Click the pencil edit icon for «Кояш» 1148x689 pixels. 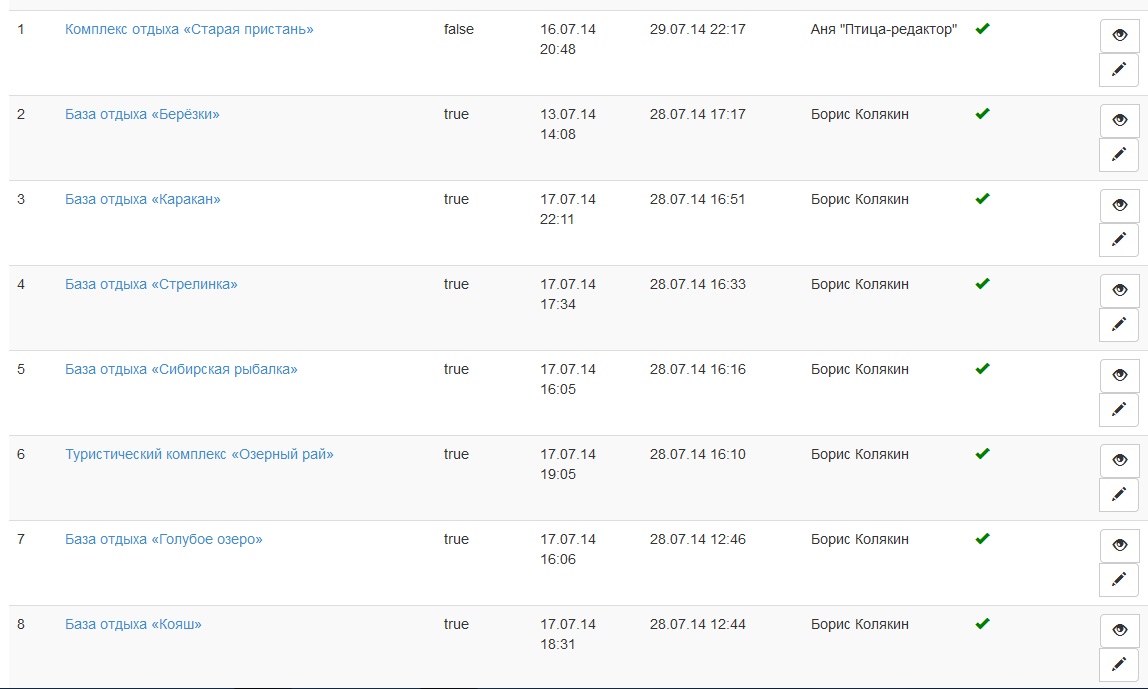(x=1119, y=664)
